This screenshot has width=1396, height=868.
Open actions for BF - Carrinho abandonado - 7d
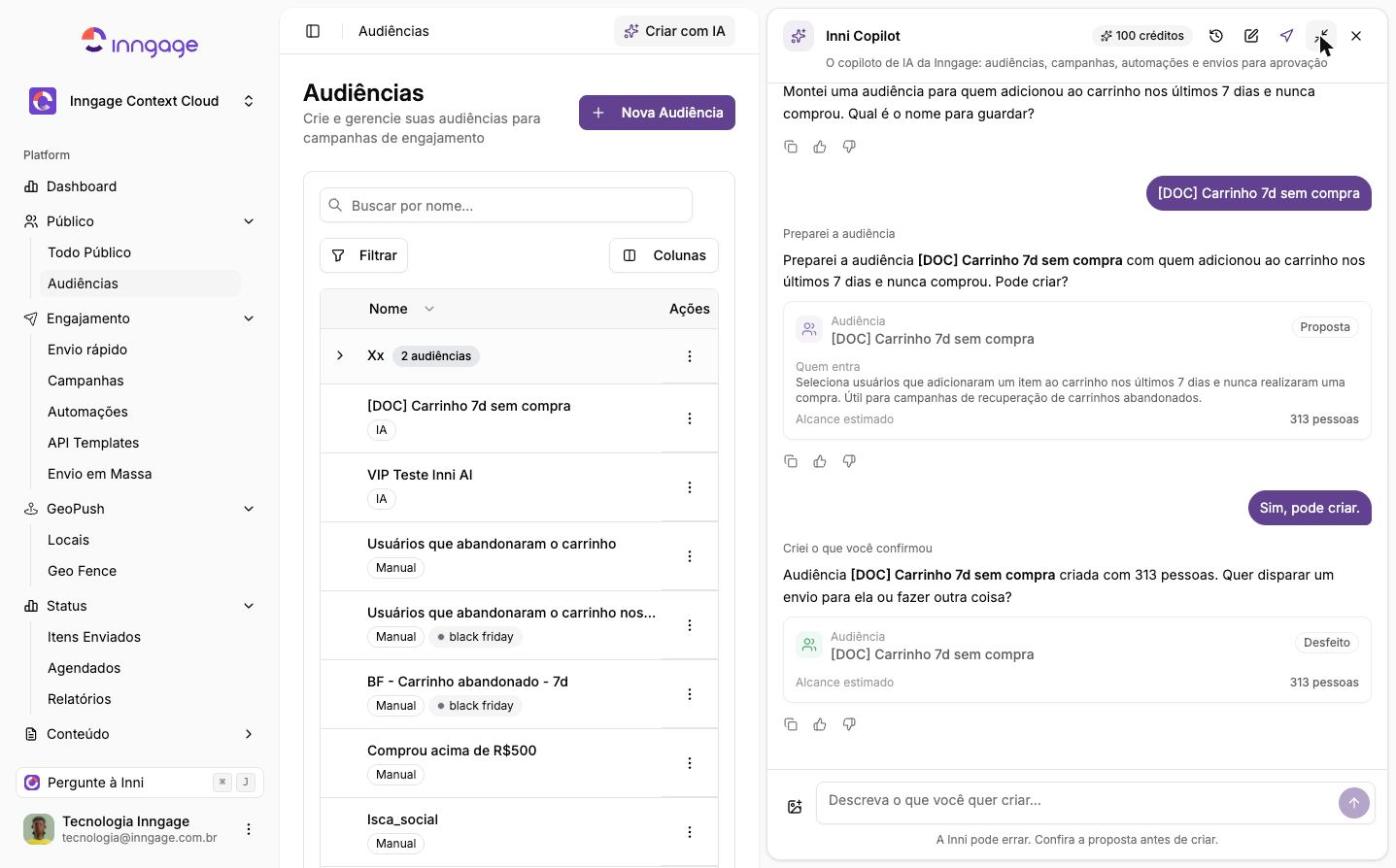(689, 694)
